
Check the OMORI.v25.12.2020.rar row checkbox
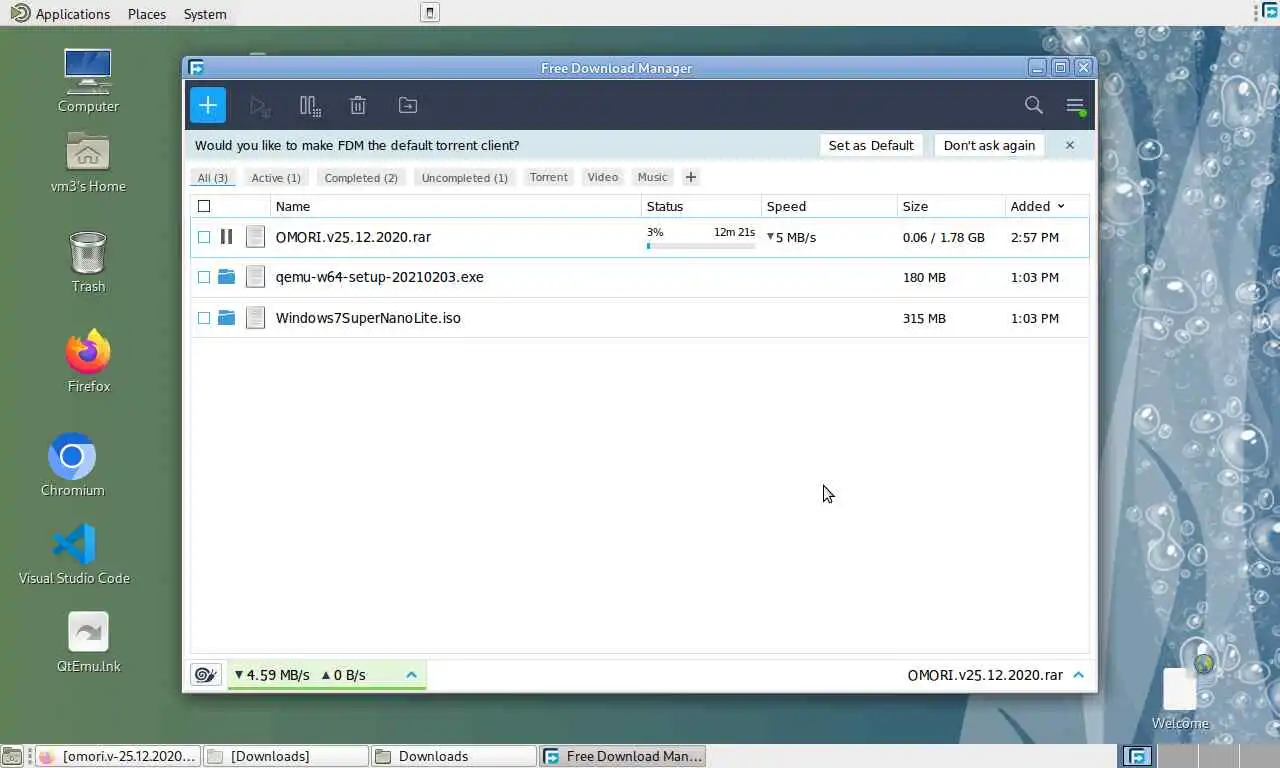point(204,237)
